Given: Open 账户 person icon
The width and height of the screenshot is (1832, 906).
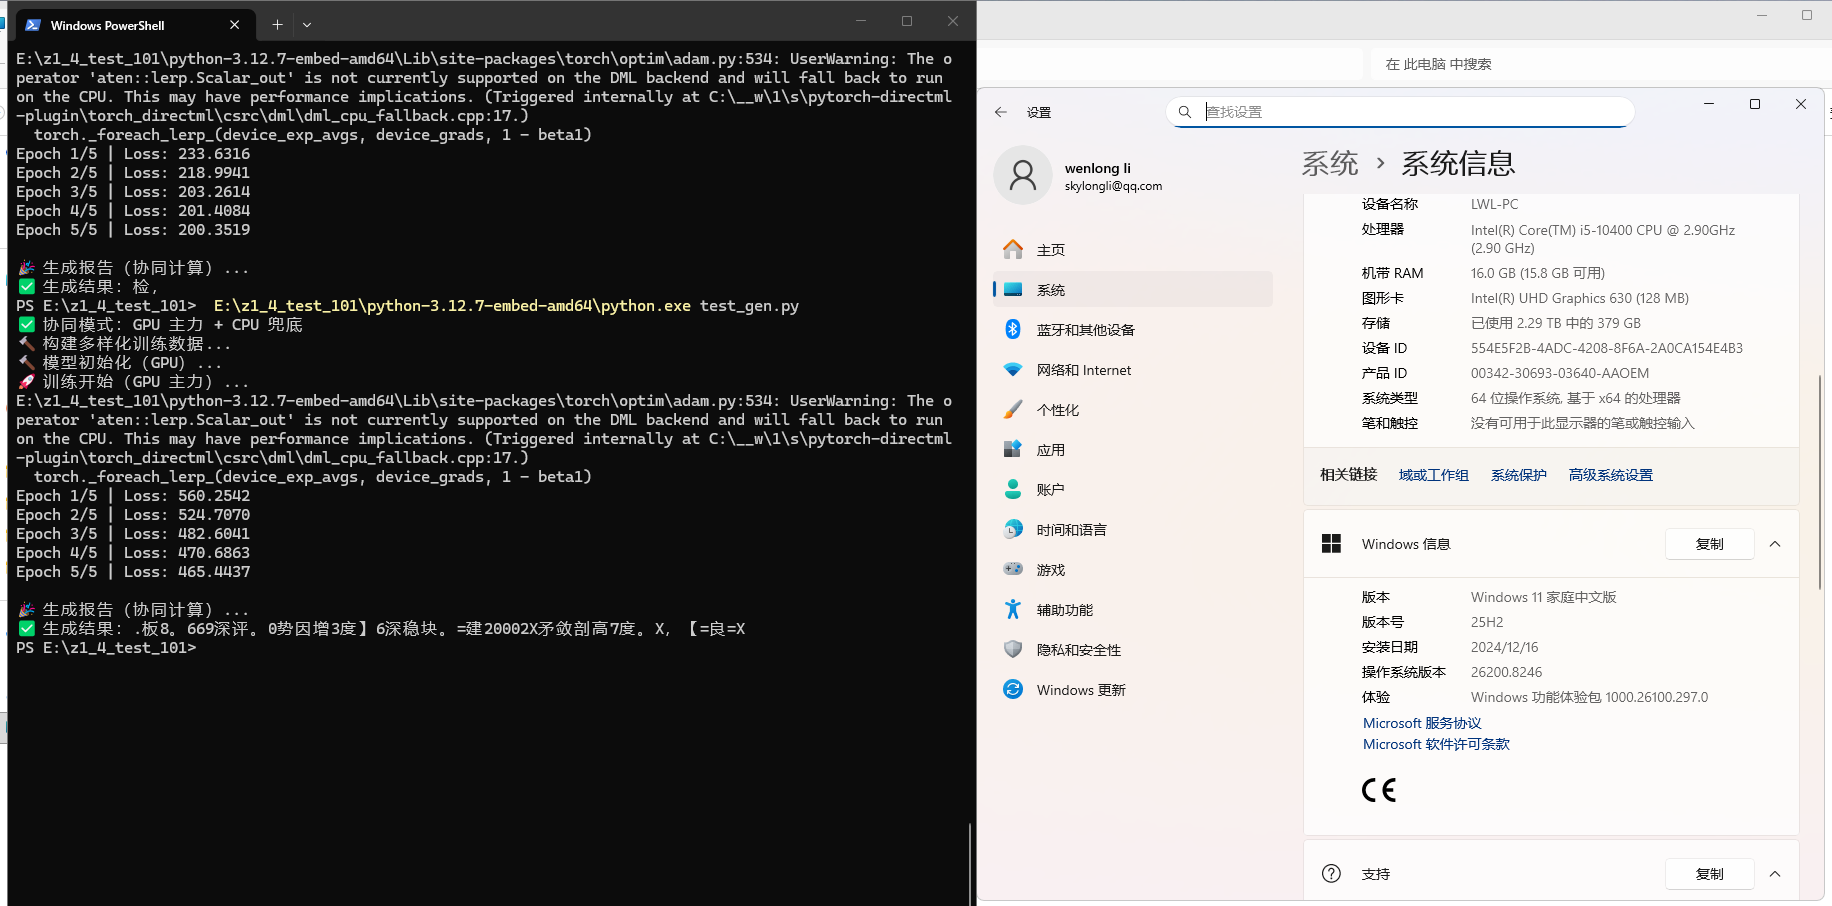Looking at the screenshot, I should click(1013, 489).
